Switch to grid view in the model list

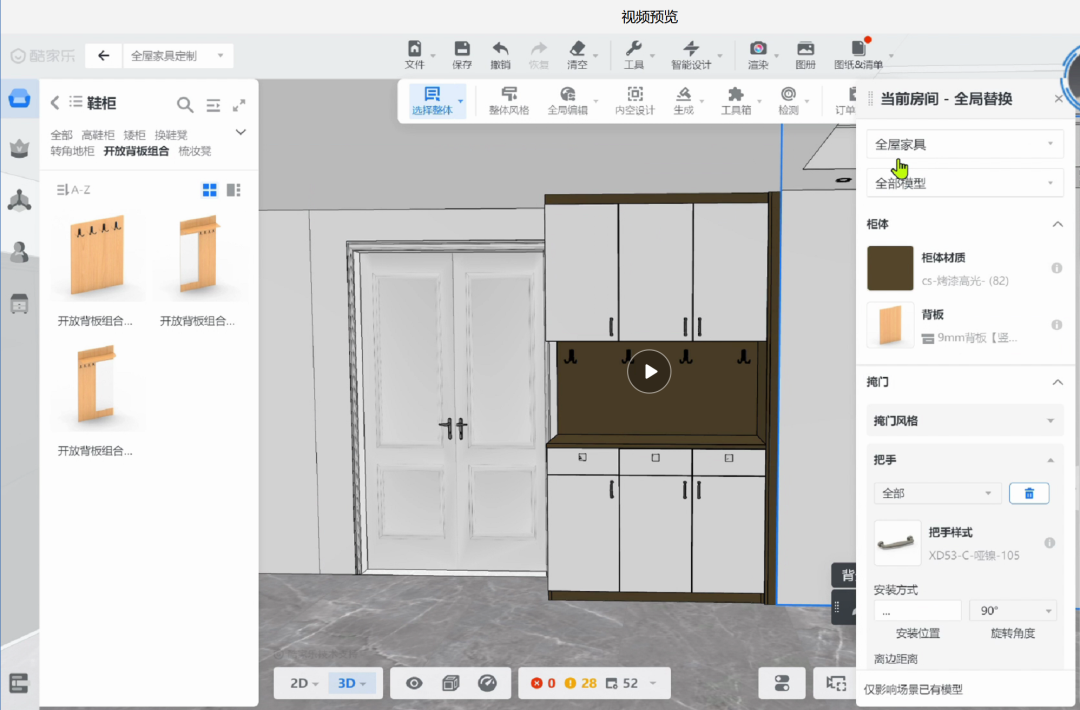point(210,190)
